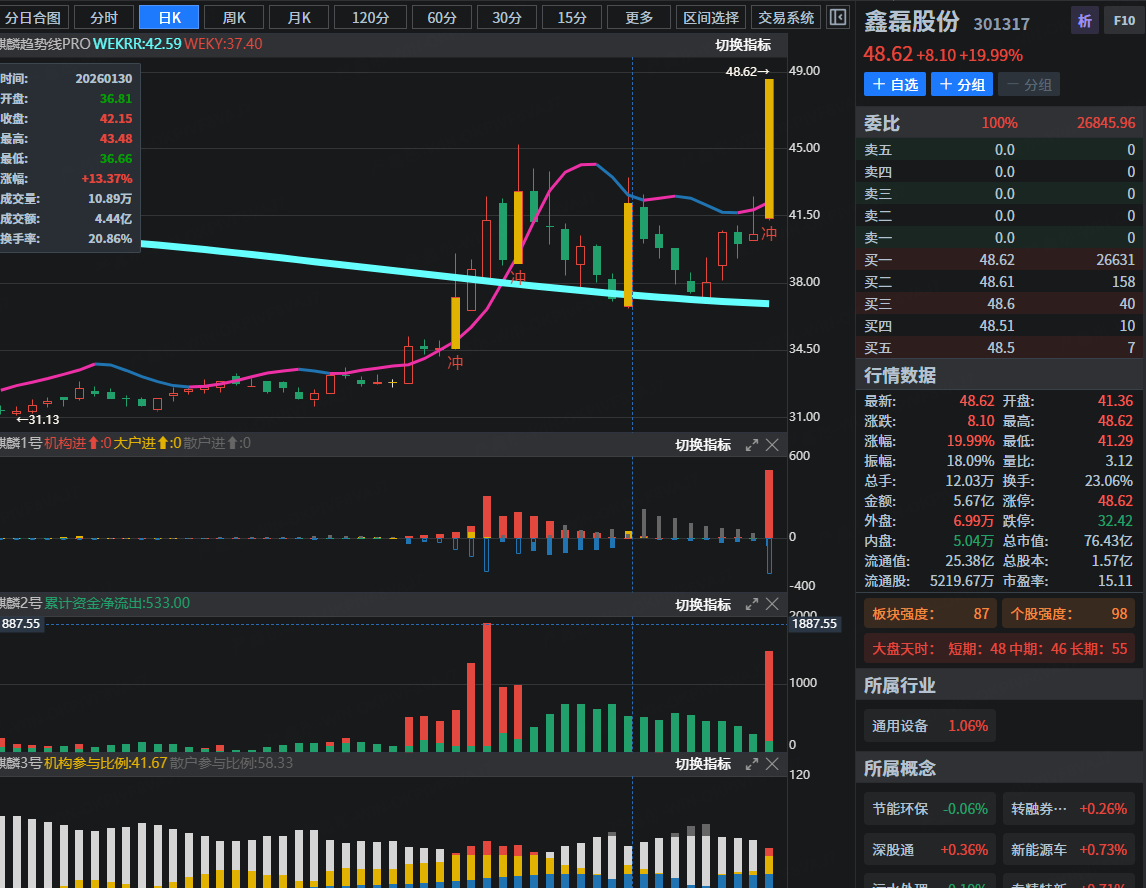
Task: Open the 析 analysis icon
Action: point(1084,21)
